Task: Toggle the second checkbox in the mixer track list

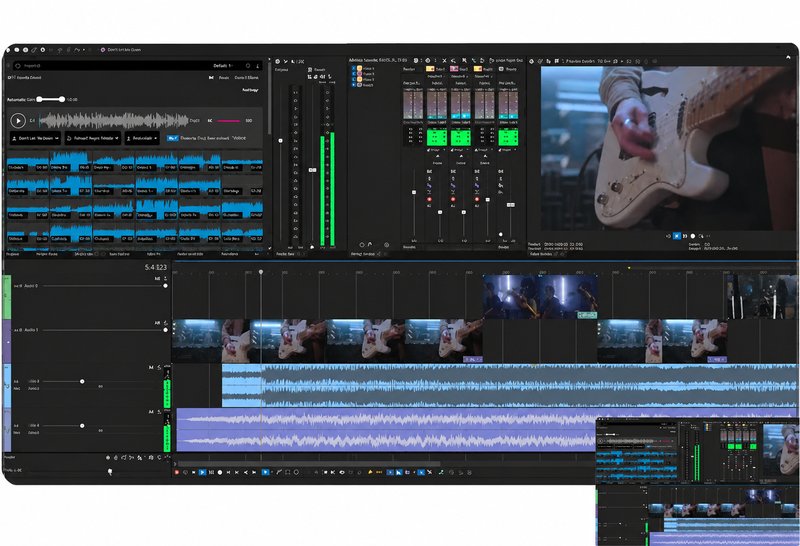Action: click(x=353, y=73)
